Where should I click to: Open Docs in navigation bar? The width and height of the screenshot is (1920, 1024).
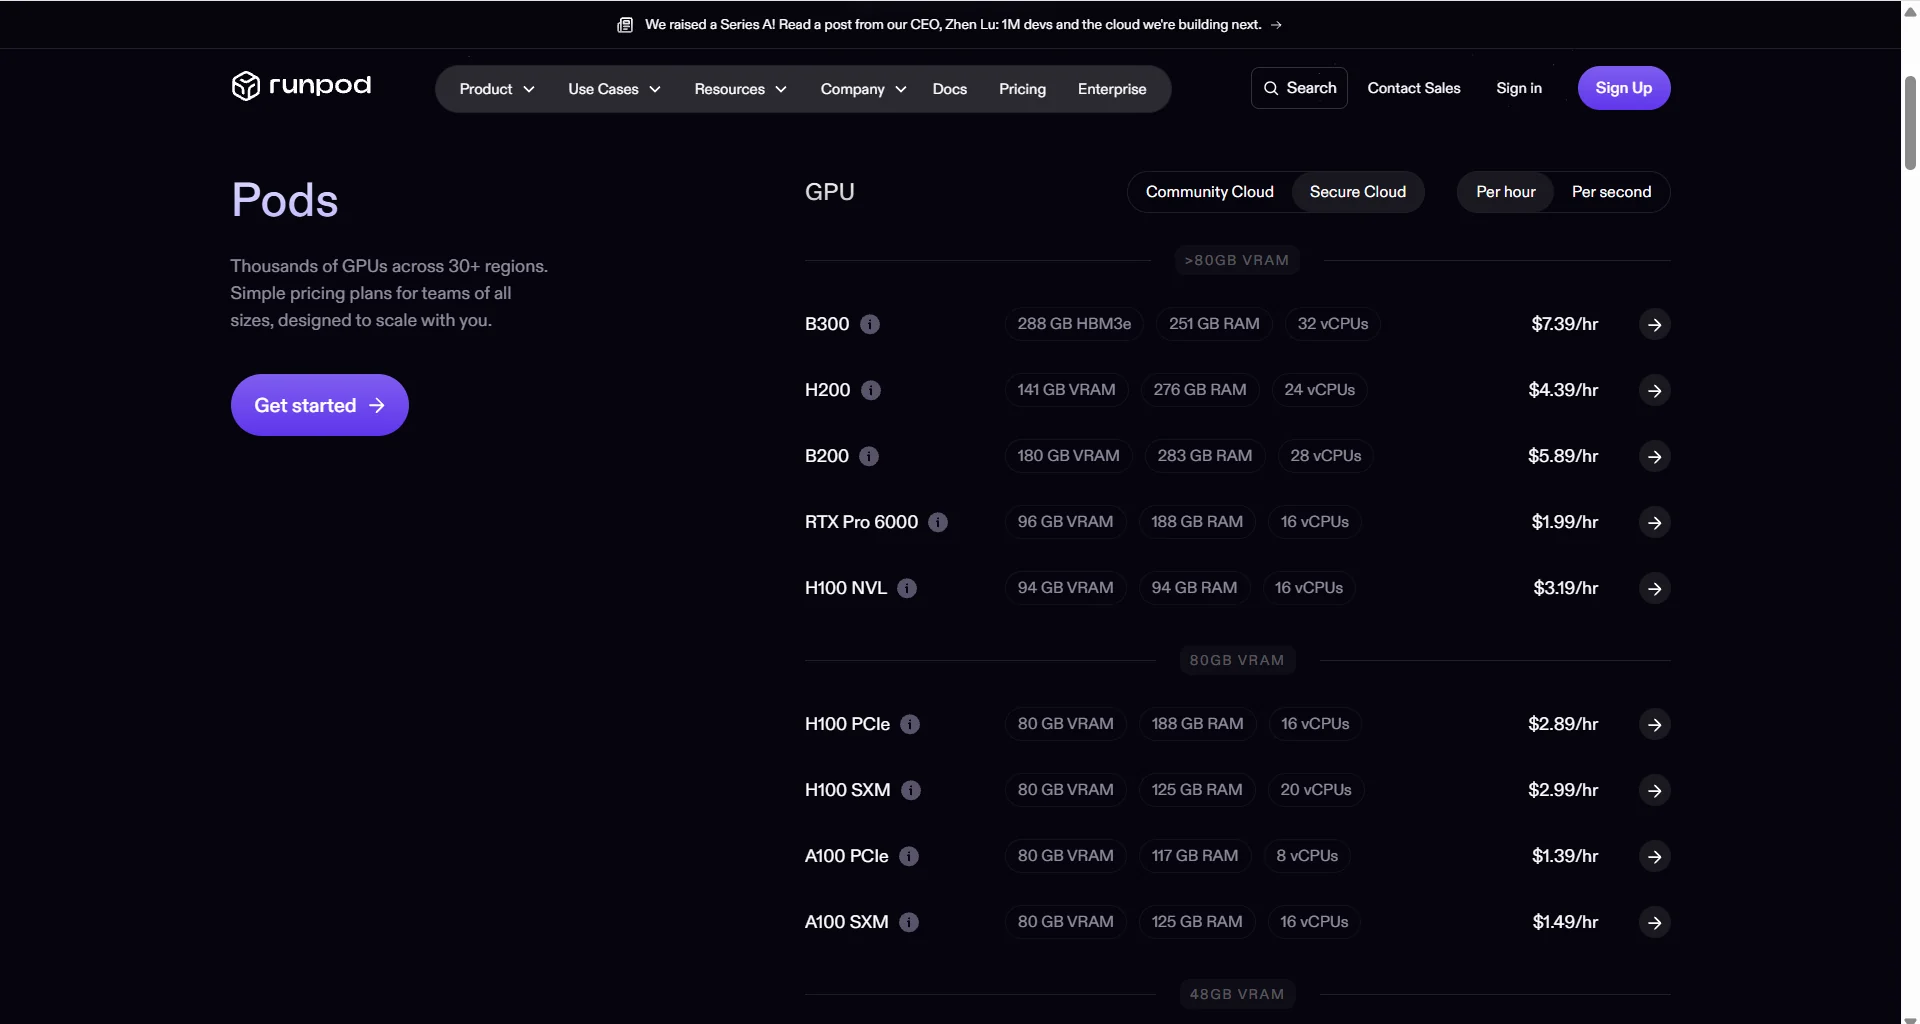tap(949, 89)
